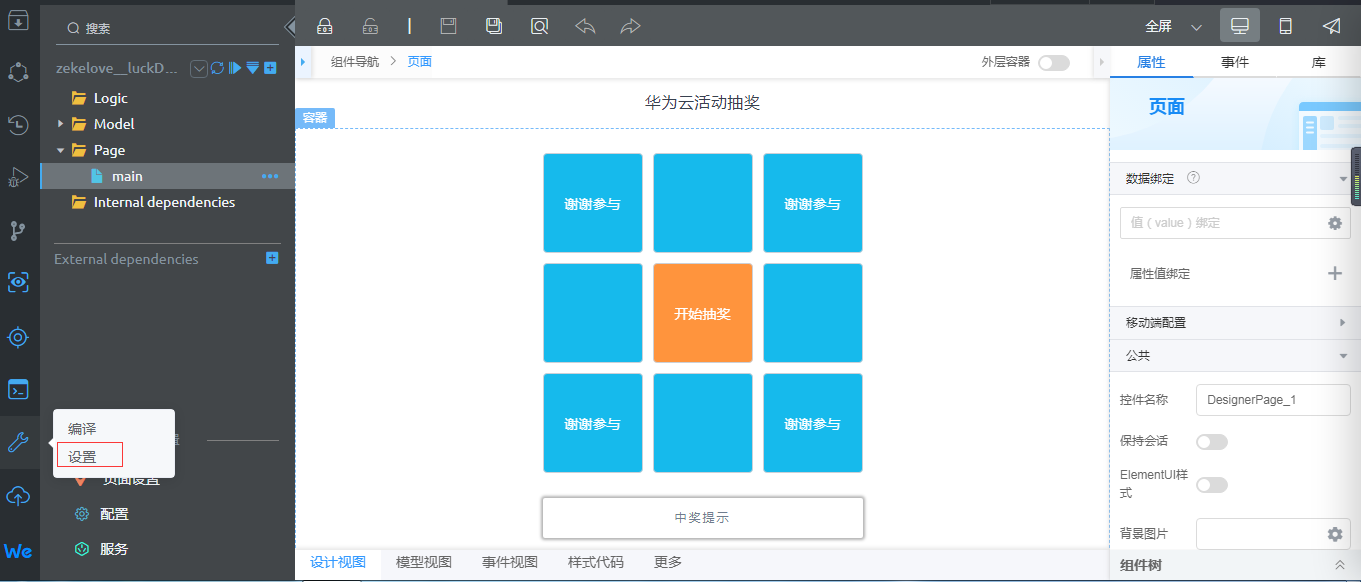The width and height of the screenshot is (1361, 582).
Task: Click the wrench tools icon in sidebar
Action: (x=18, y=442)
